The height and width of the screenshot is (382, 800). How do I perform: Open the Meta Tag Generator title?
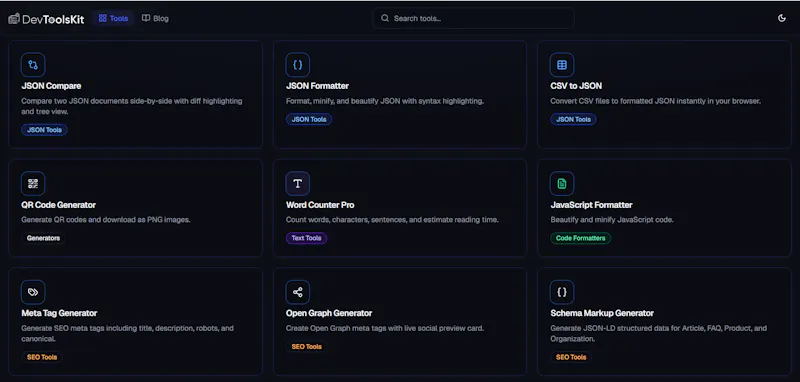pos(59,313)
